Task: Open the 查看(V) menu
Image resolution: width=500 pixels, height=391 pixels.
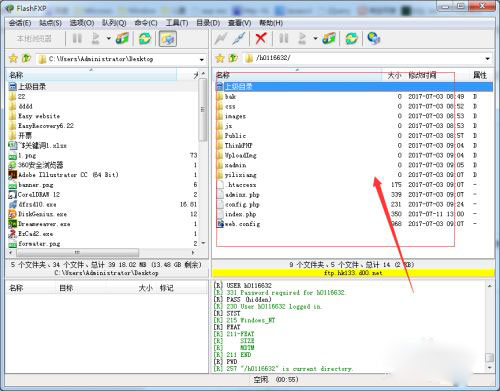Action: point(239,23)
